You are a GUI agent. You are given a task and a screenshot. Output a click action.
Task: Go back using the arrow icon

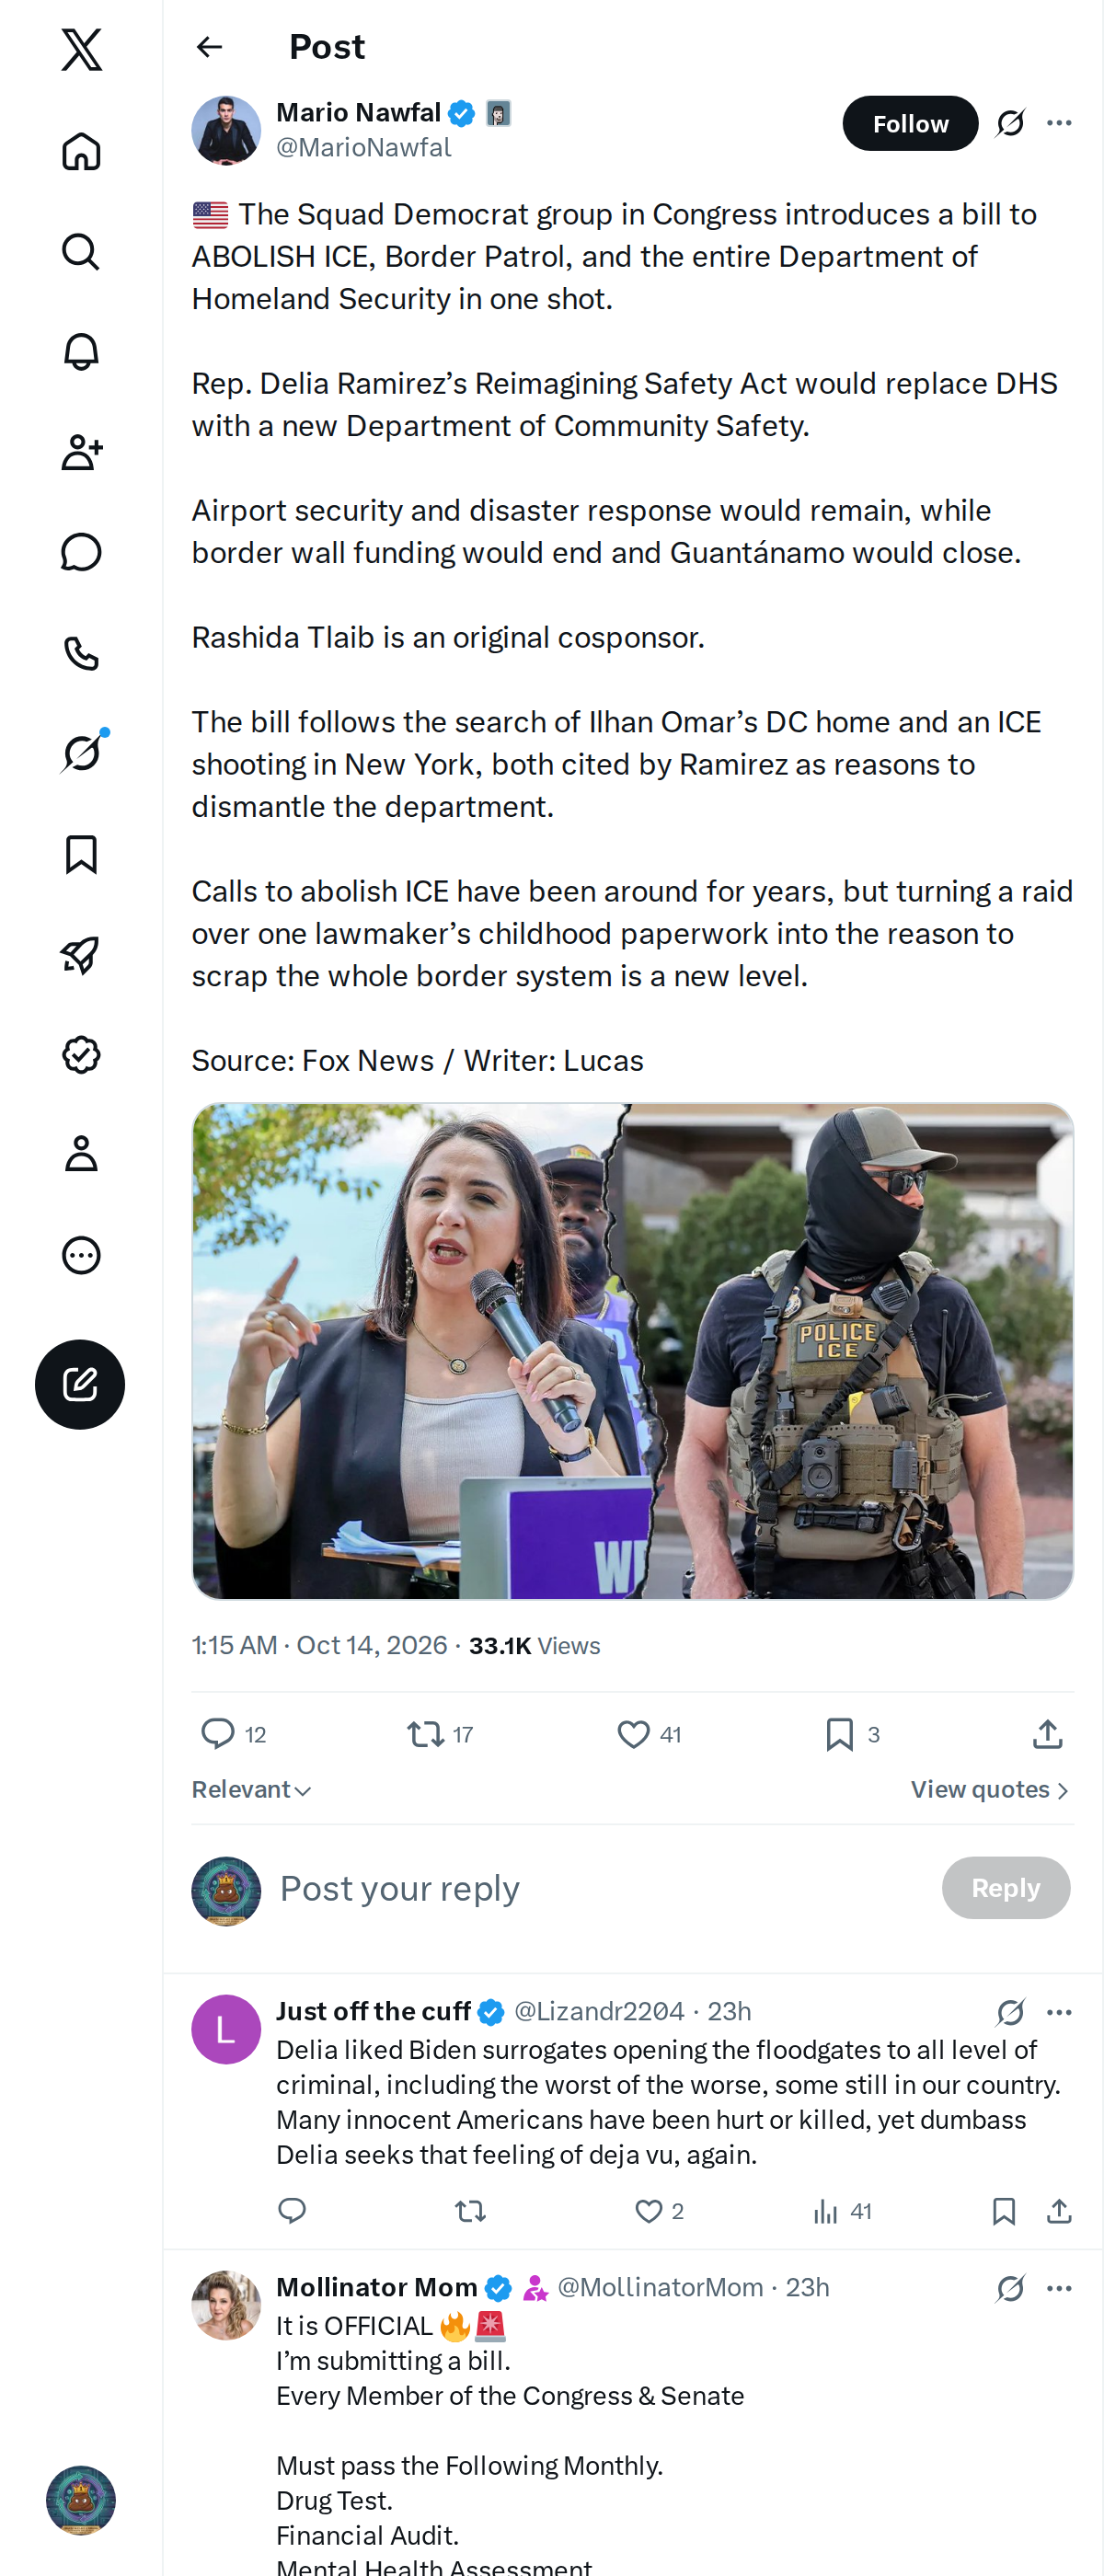click(209, 47)
